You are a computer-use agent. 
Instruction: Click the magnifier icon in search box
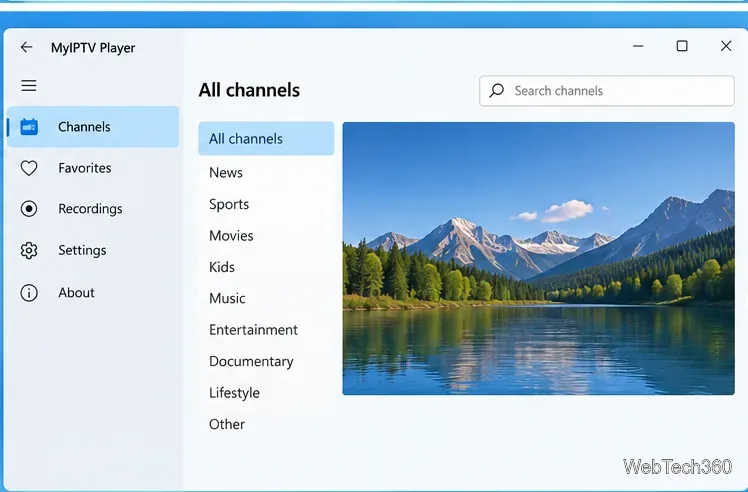(x=497, y=91)
